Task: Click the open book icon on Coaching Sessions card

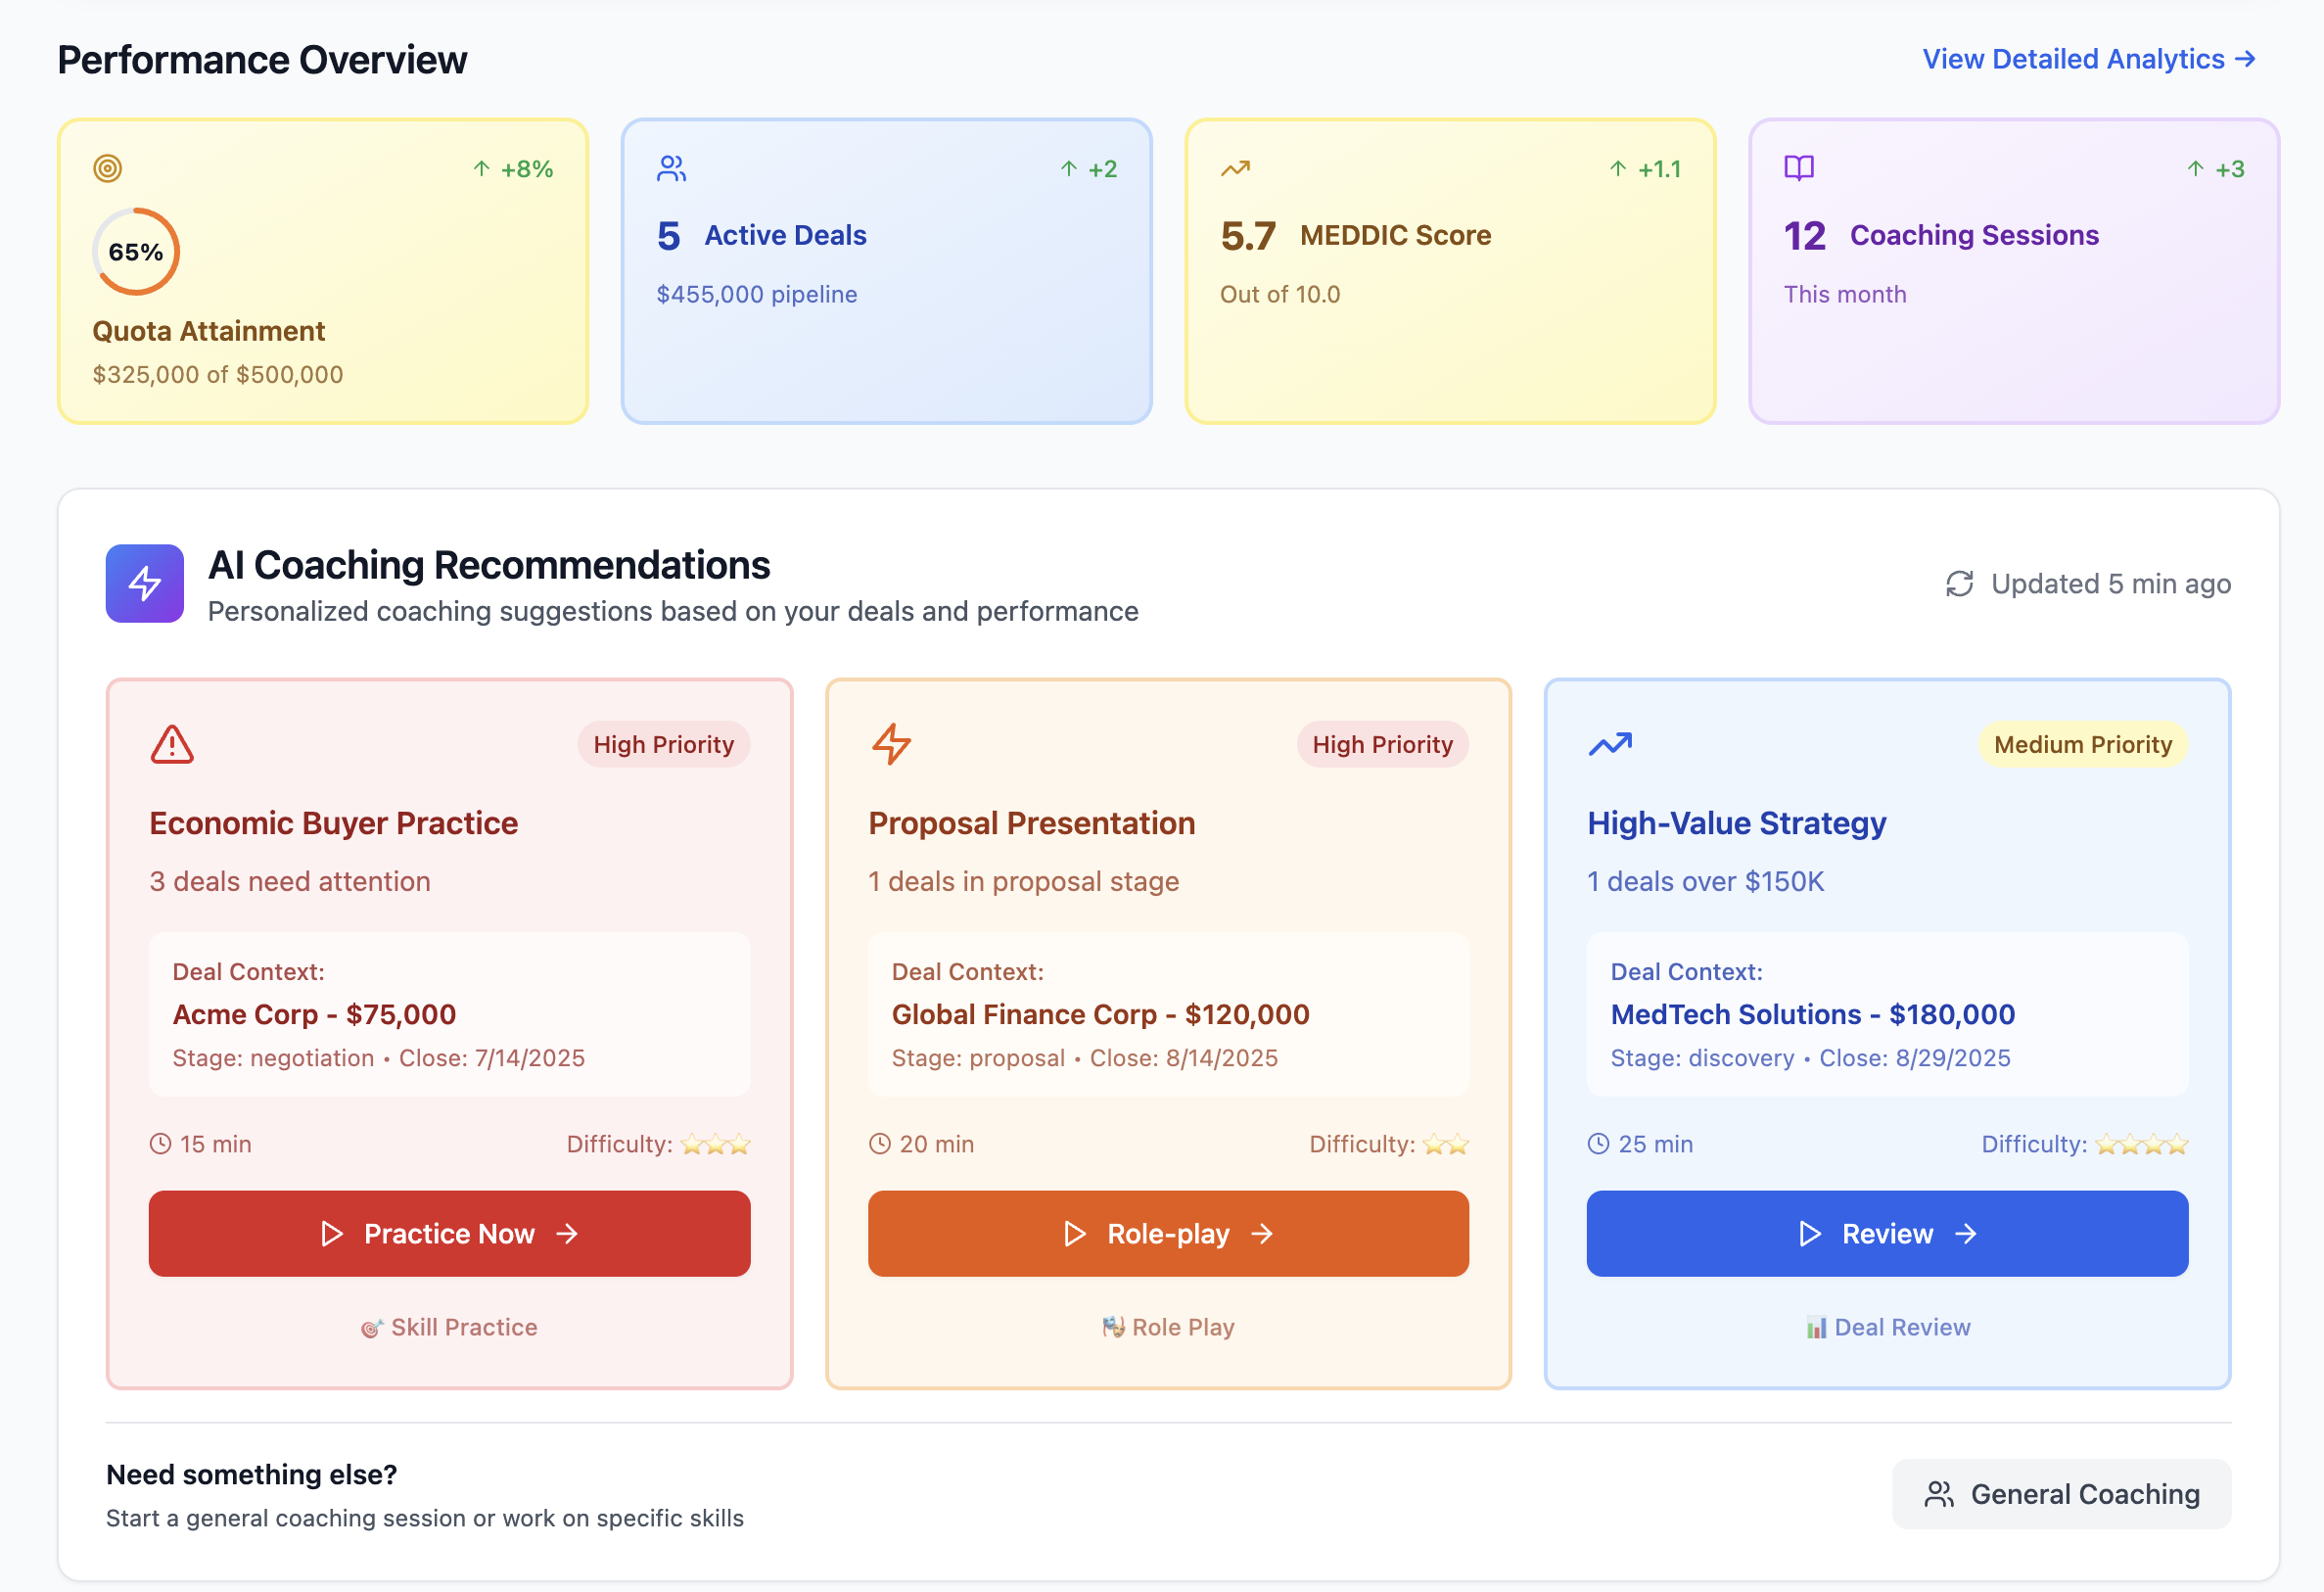Action: tap(1798, 168)
